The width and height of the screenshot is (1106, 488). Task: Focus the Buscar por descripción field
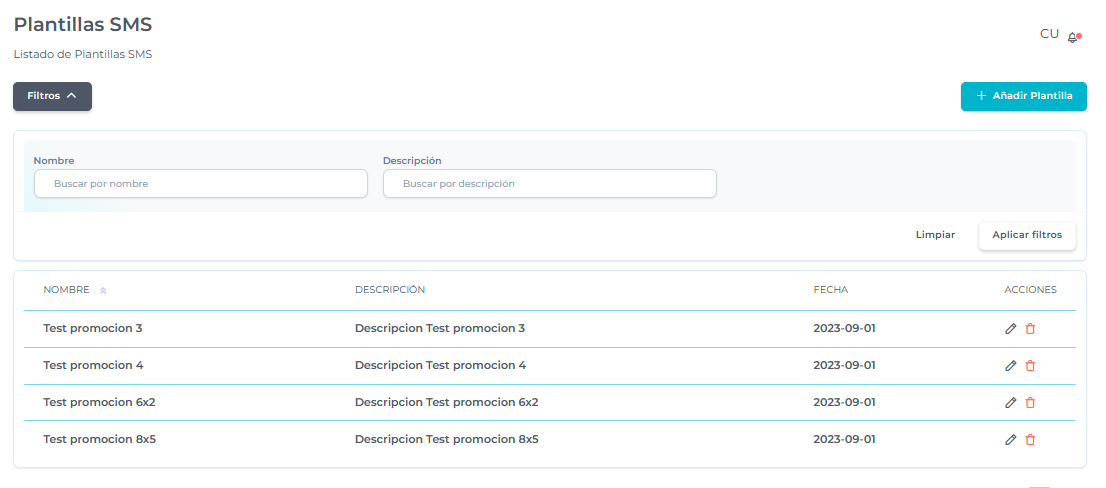(549, 184)
